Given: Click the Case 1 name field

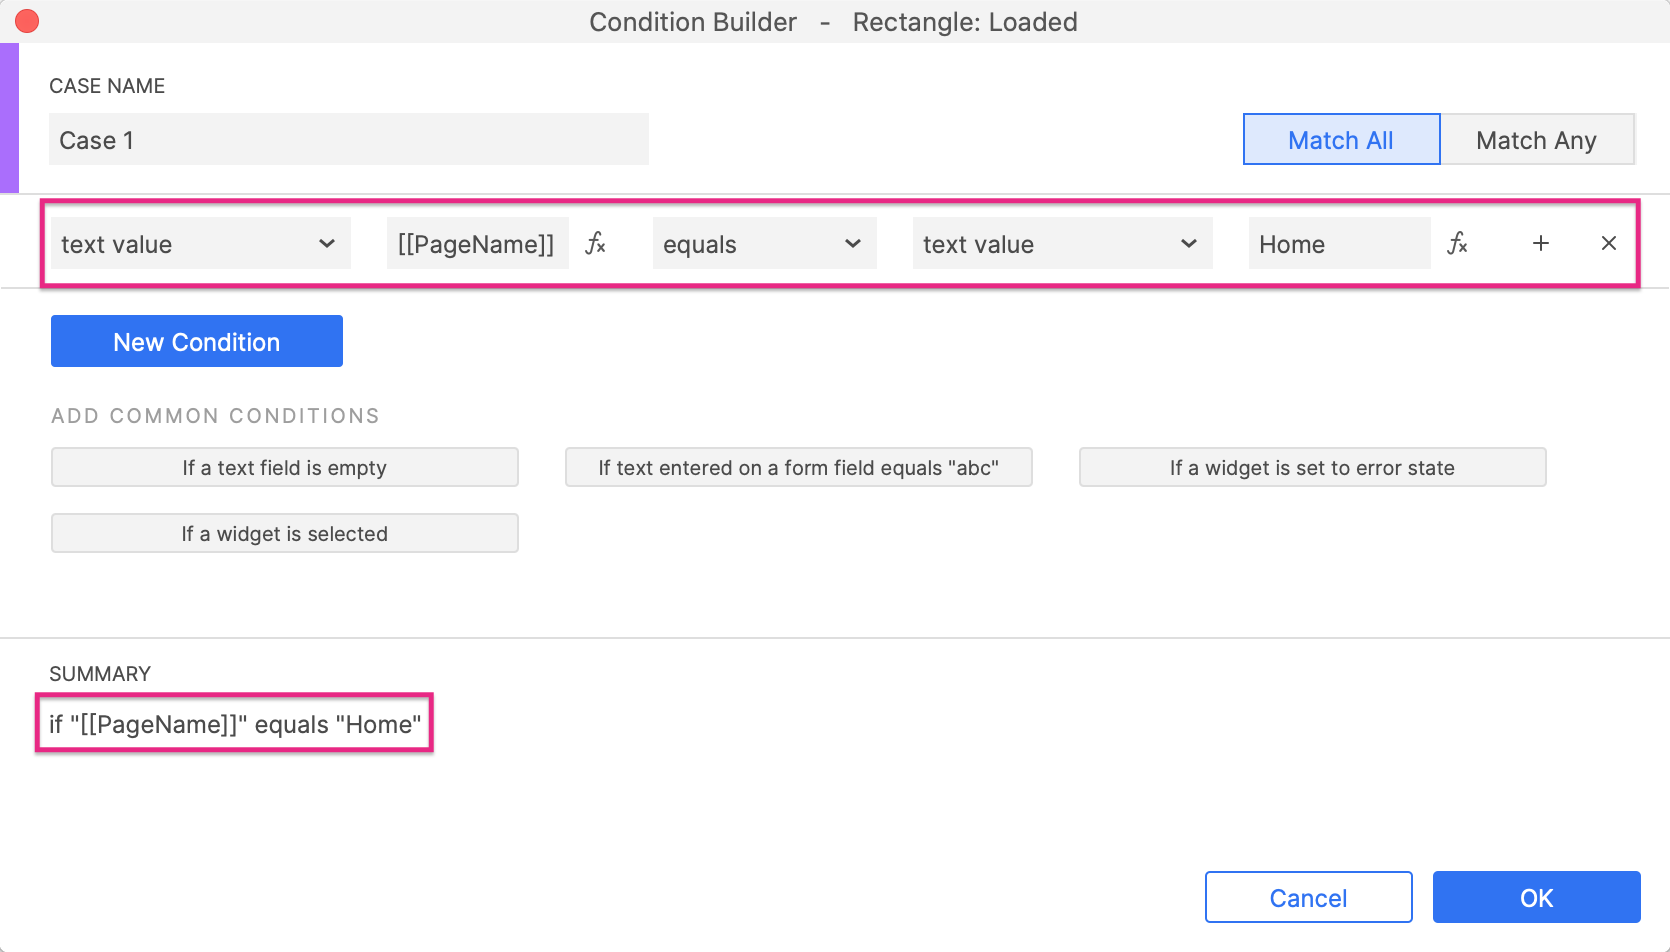Looking at the screenshot, I should pos(349,139).
